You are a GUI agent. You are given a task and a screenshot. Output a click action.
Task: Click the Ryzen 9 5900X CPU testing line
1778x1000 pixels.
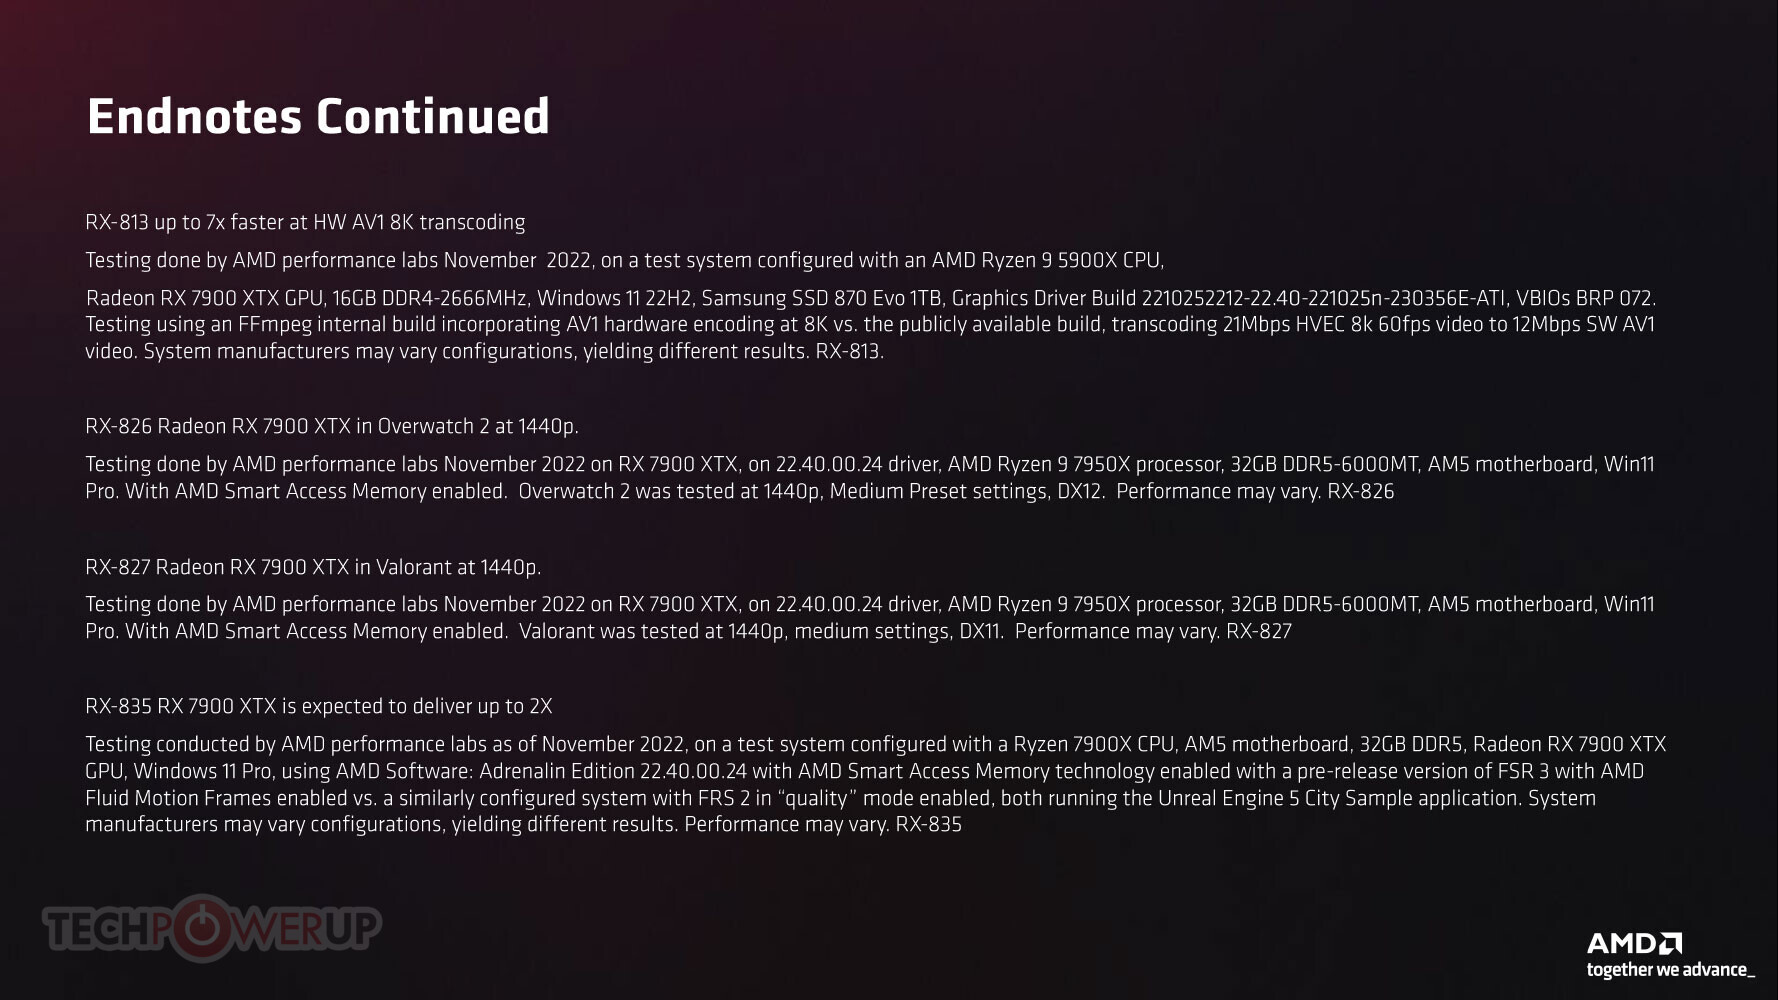tap(625, 260)
